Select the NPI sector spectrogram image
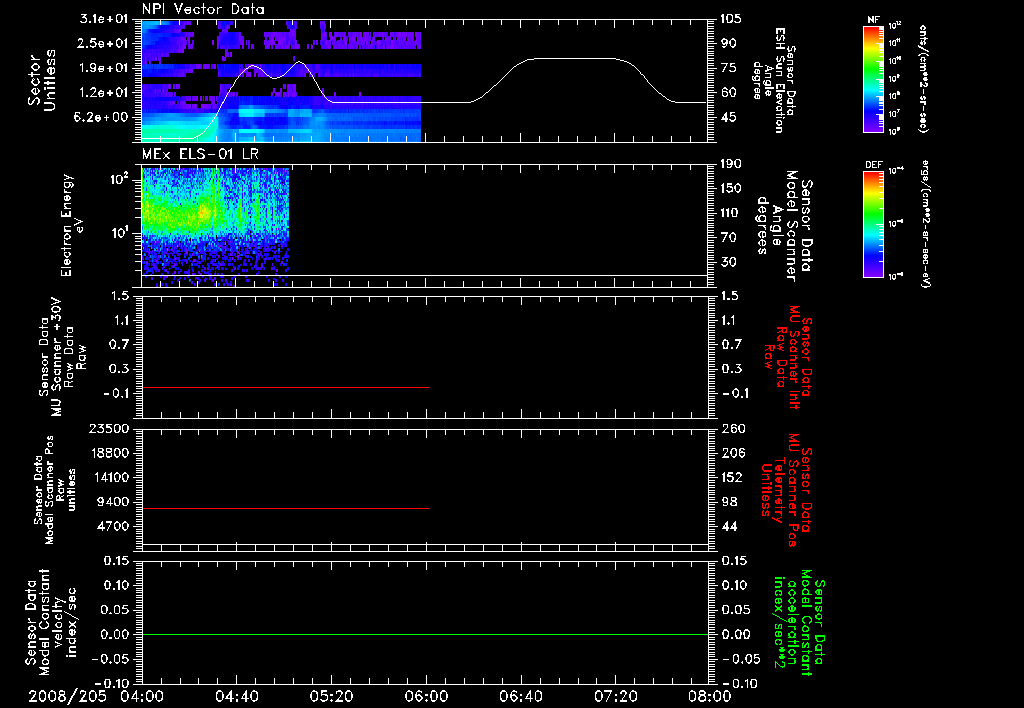1024x708 pixels. pos(281,80)
